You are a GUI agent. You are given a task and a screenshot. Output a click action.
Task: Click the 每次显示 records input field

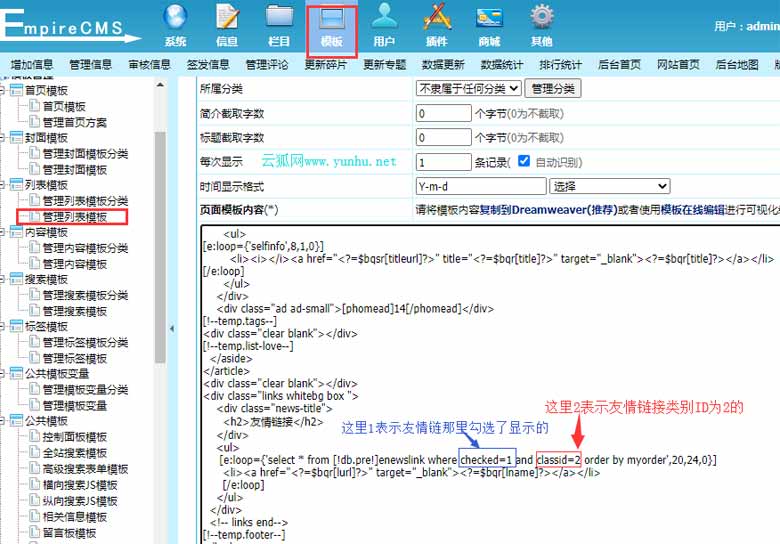pos(444,162)
